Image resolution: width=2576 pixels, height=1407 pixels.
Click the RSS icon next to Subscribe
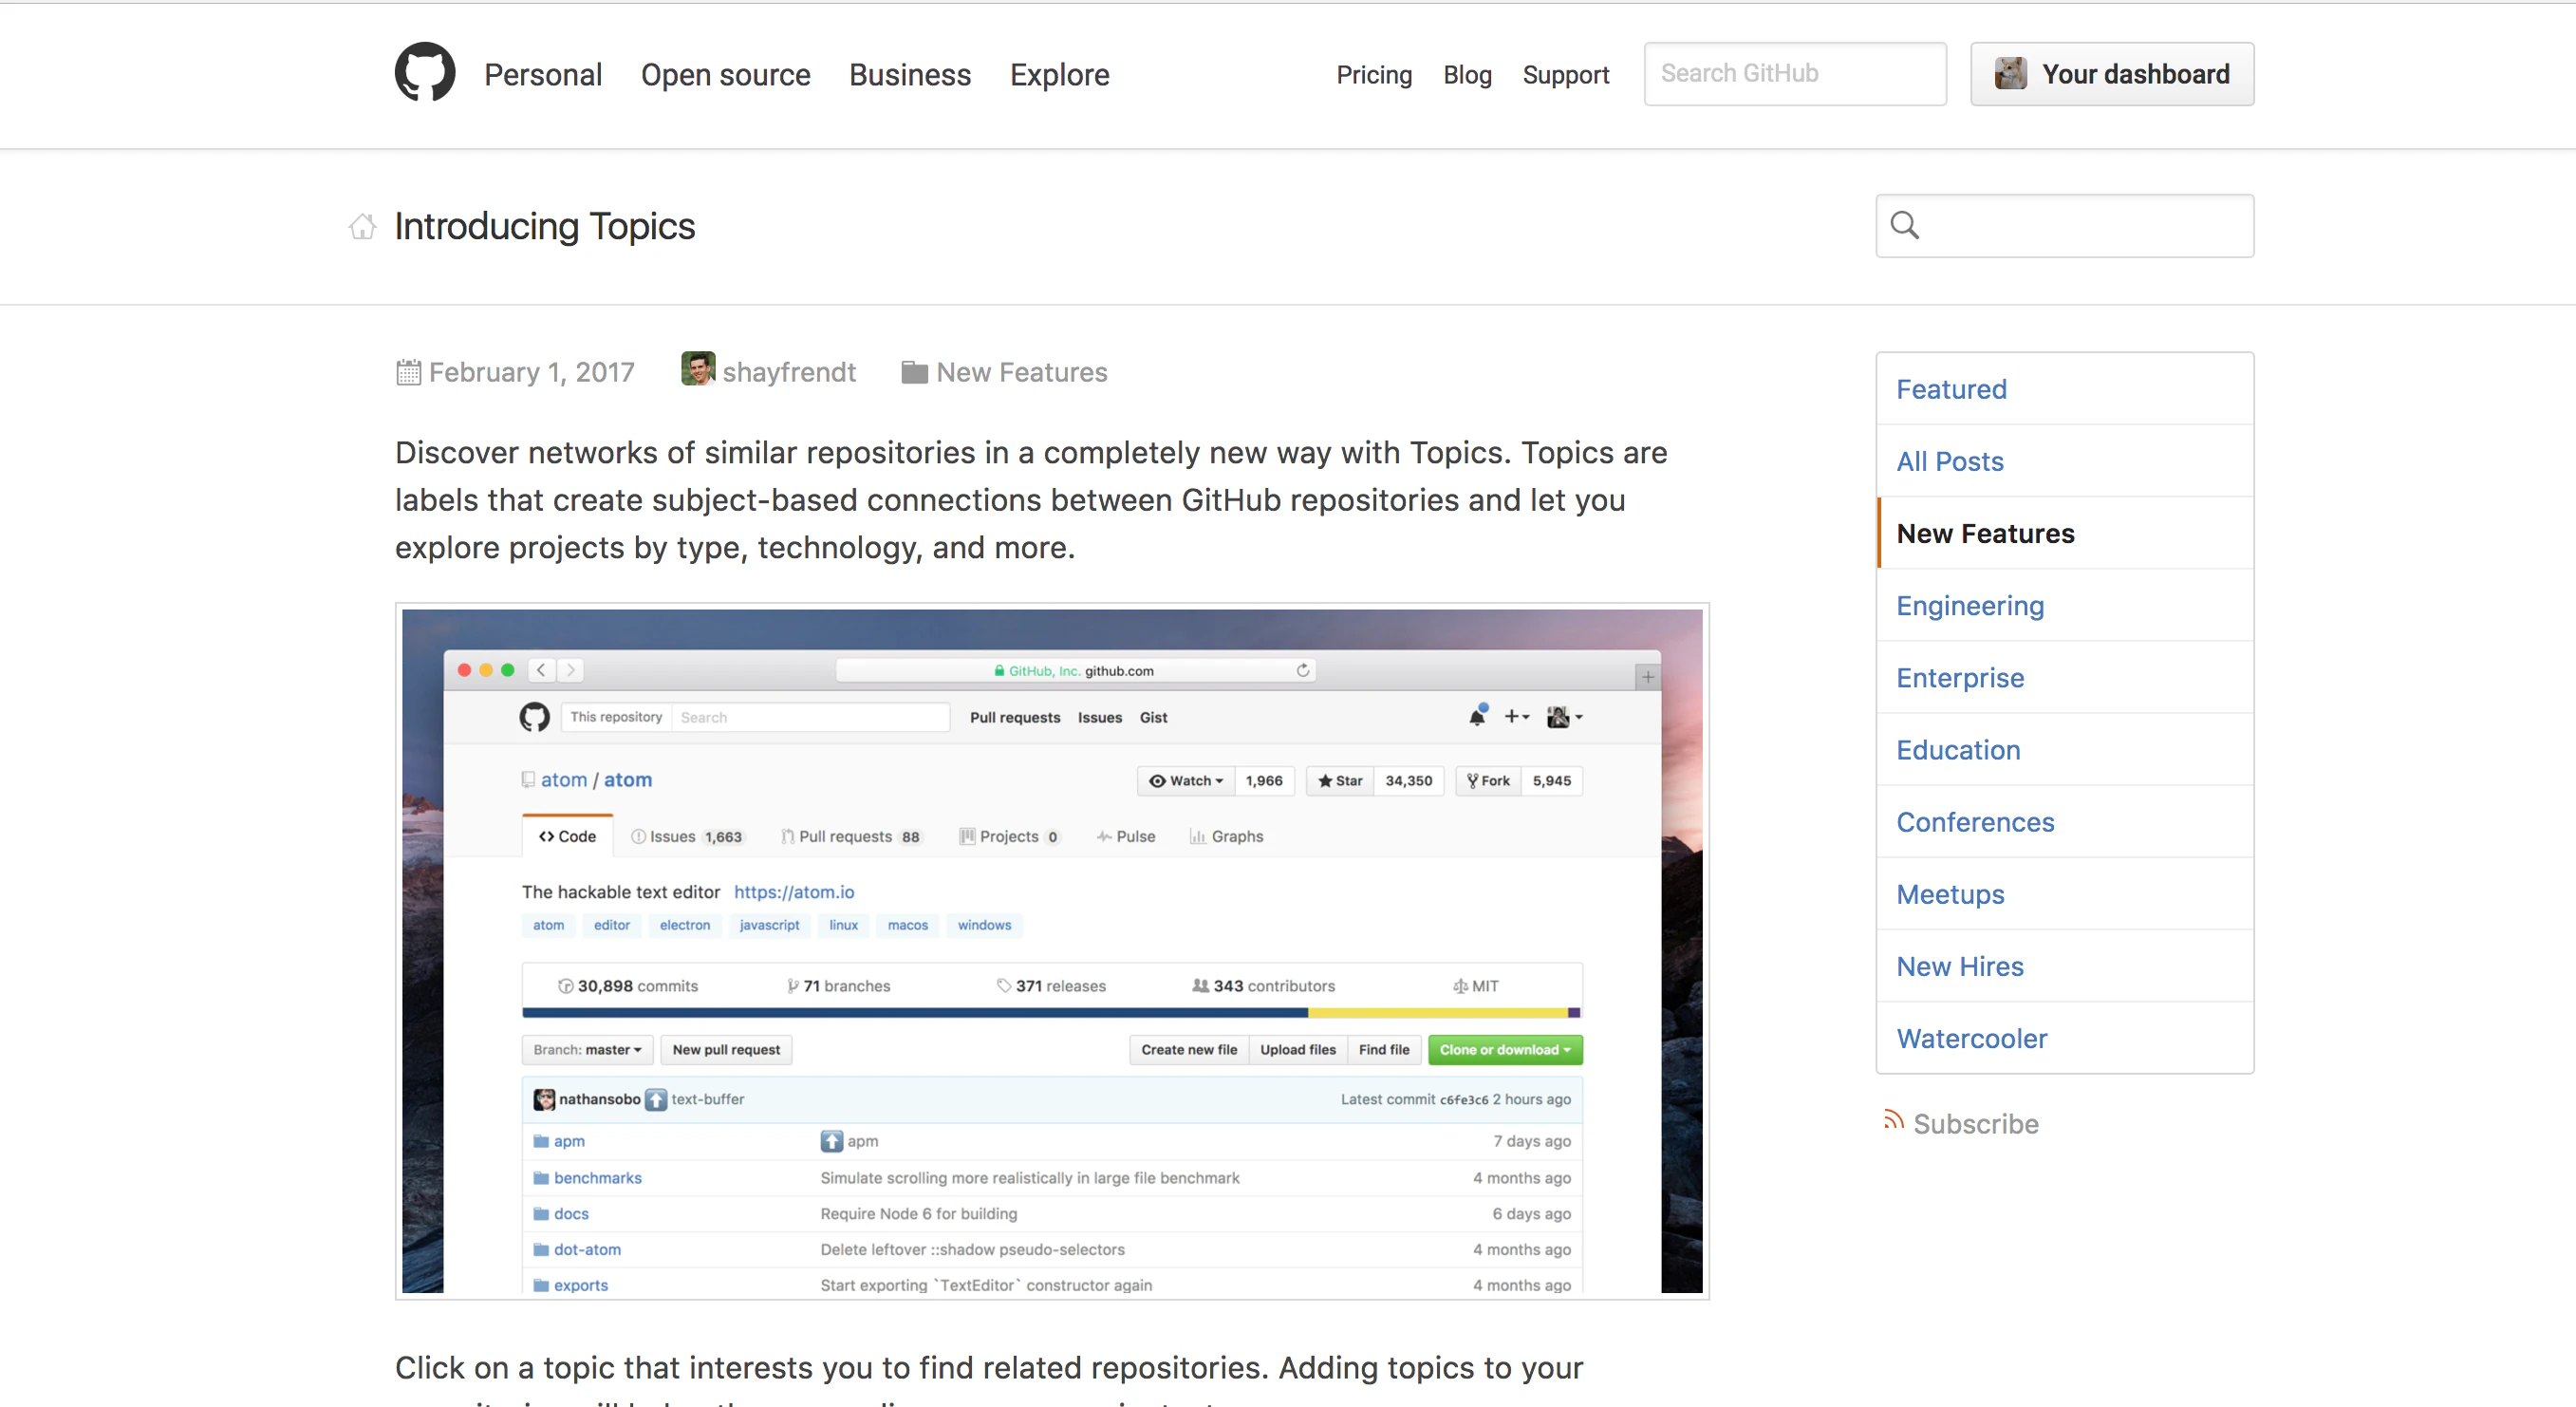[1892, 1120]
